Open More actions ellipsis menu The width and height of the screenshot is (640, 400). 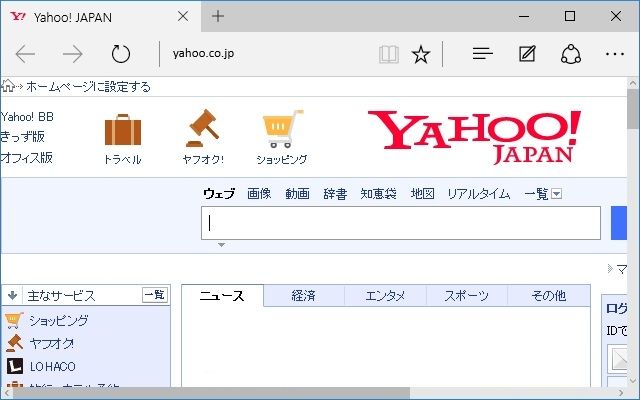tap(615, 54)
